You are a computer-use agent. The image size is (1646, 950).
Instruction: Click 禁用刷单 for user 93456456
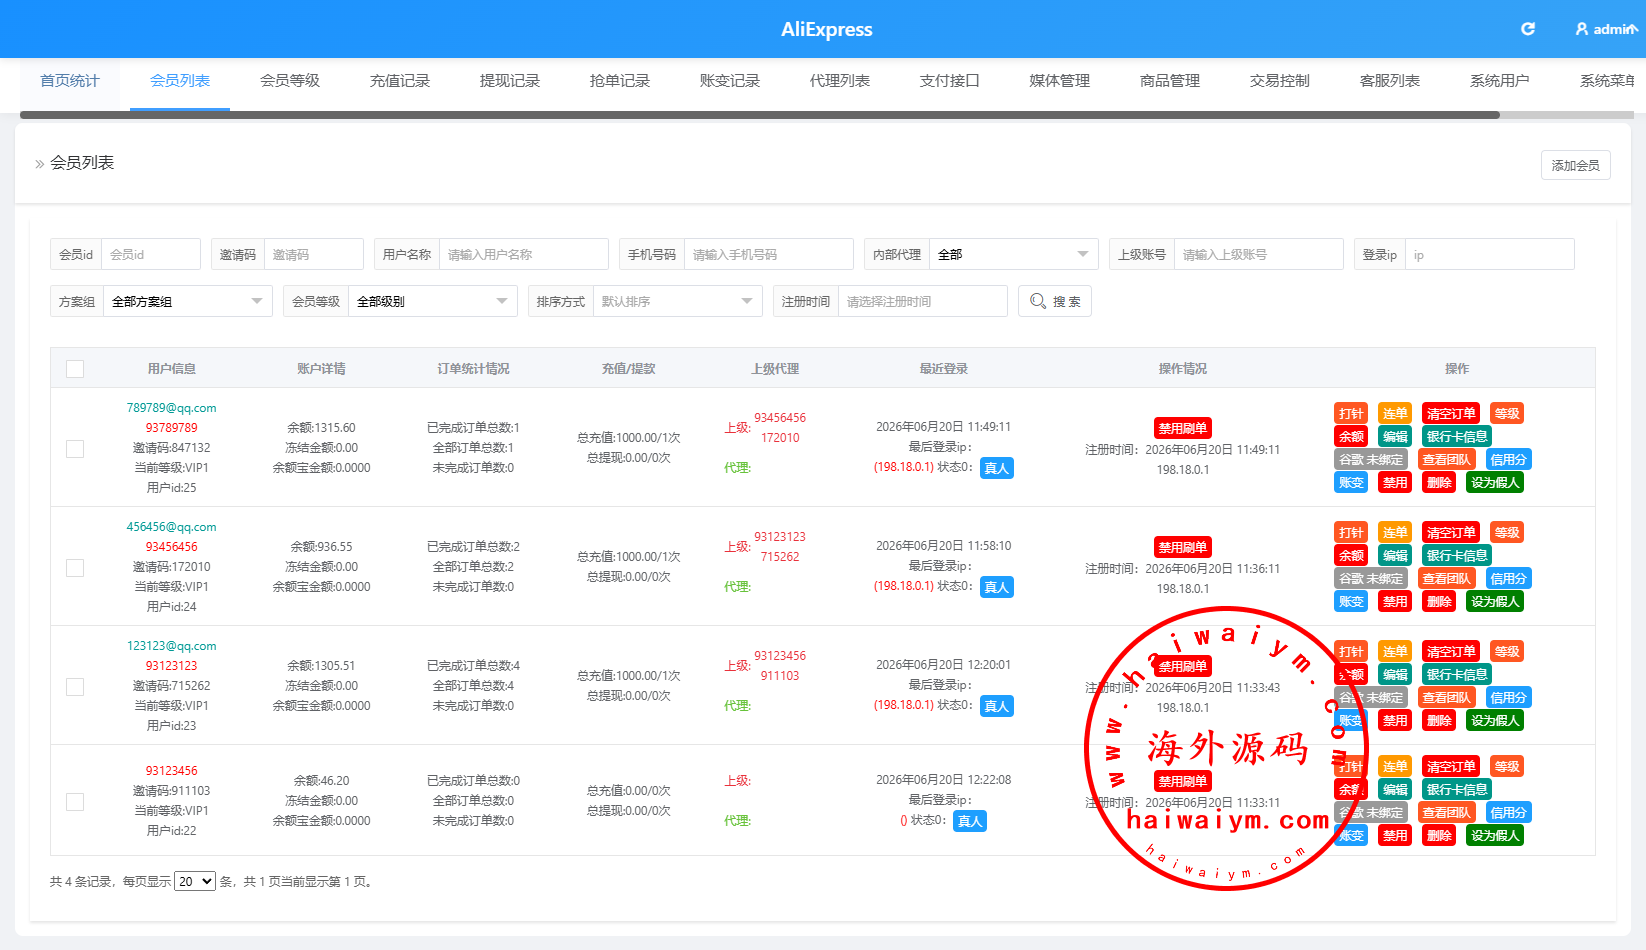(1183, 547)
